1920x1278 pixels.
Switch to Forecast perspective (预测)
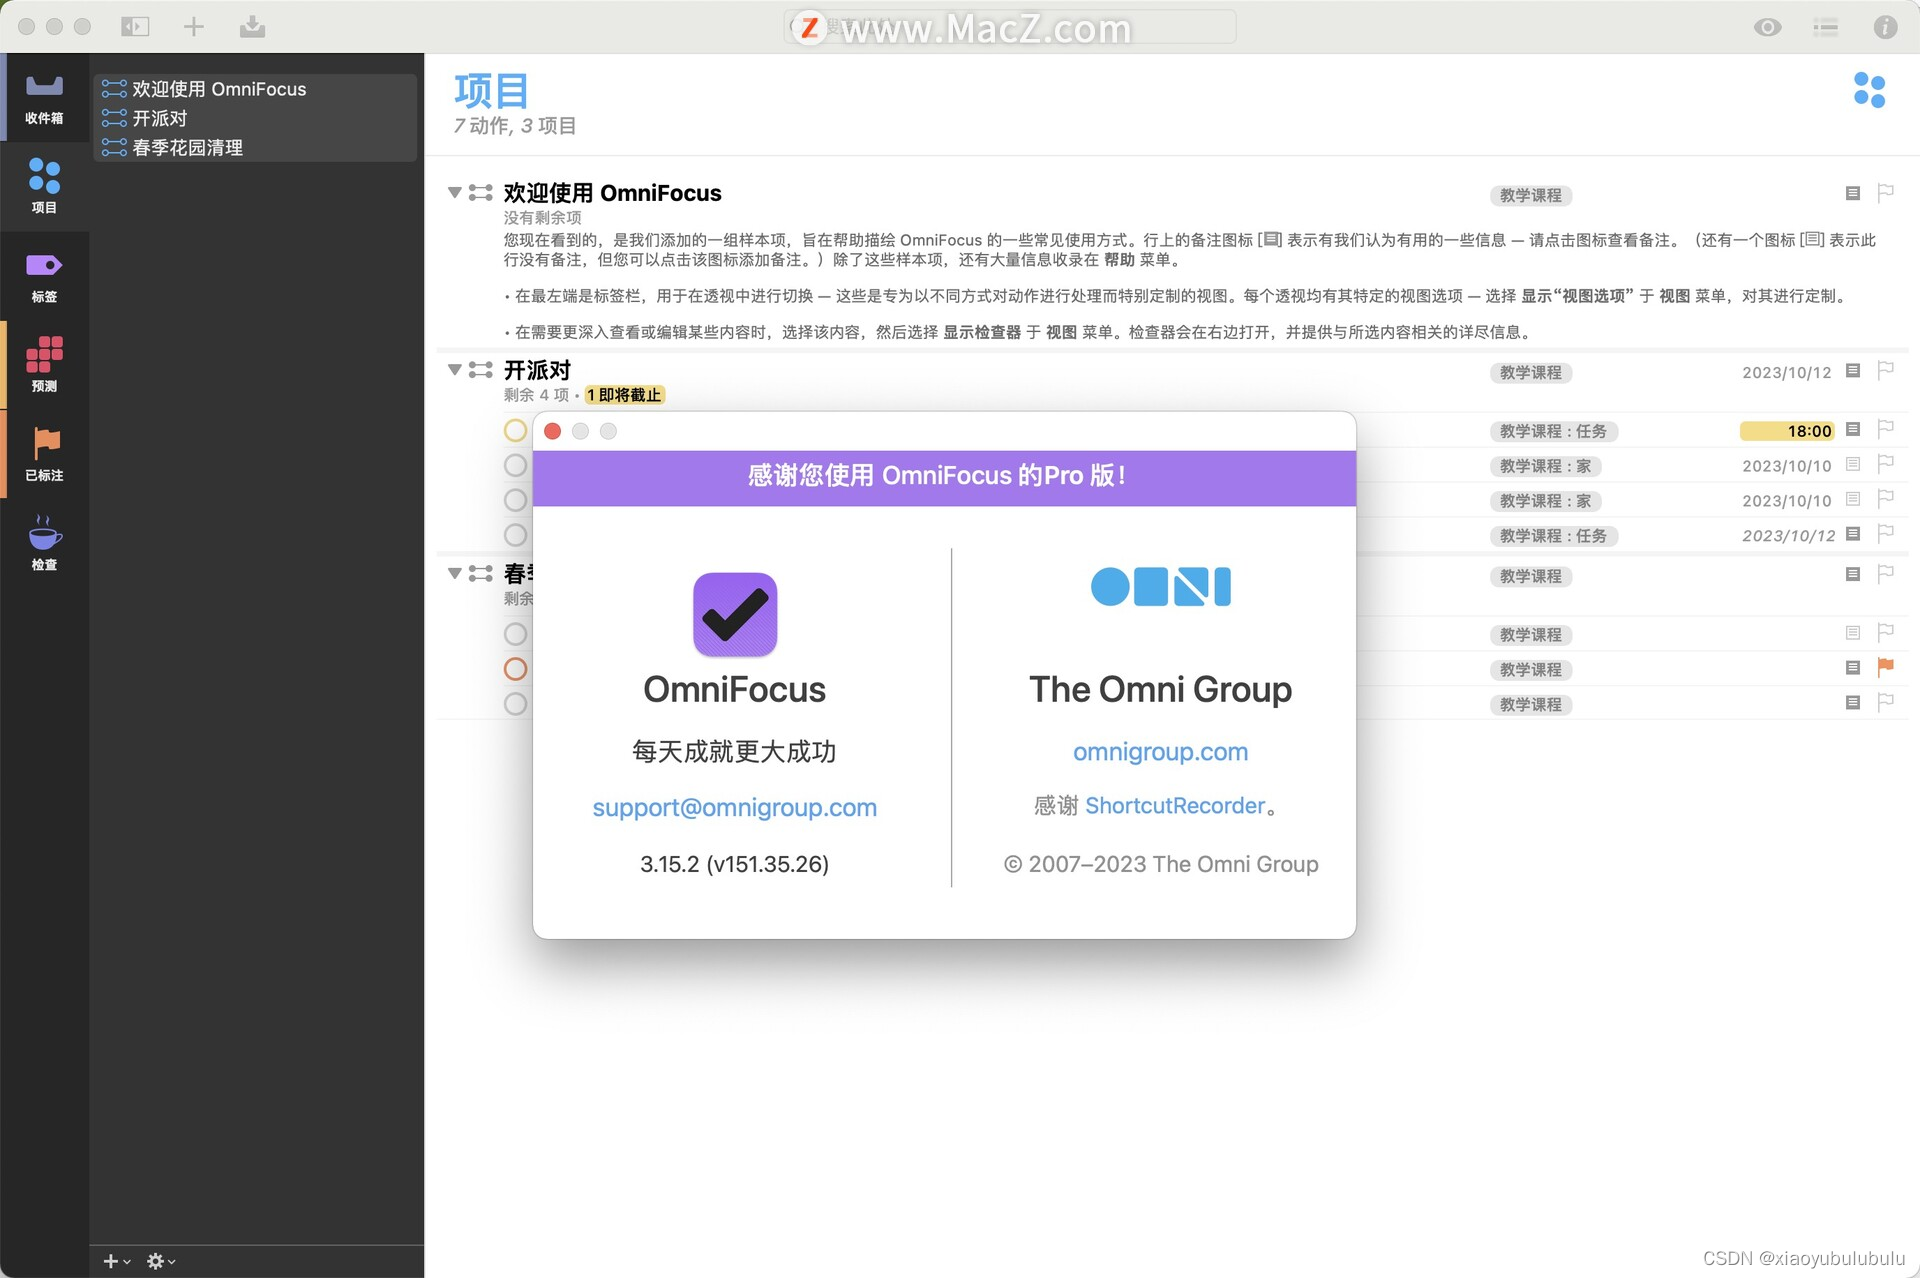coord(44,365)
